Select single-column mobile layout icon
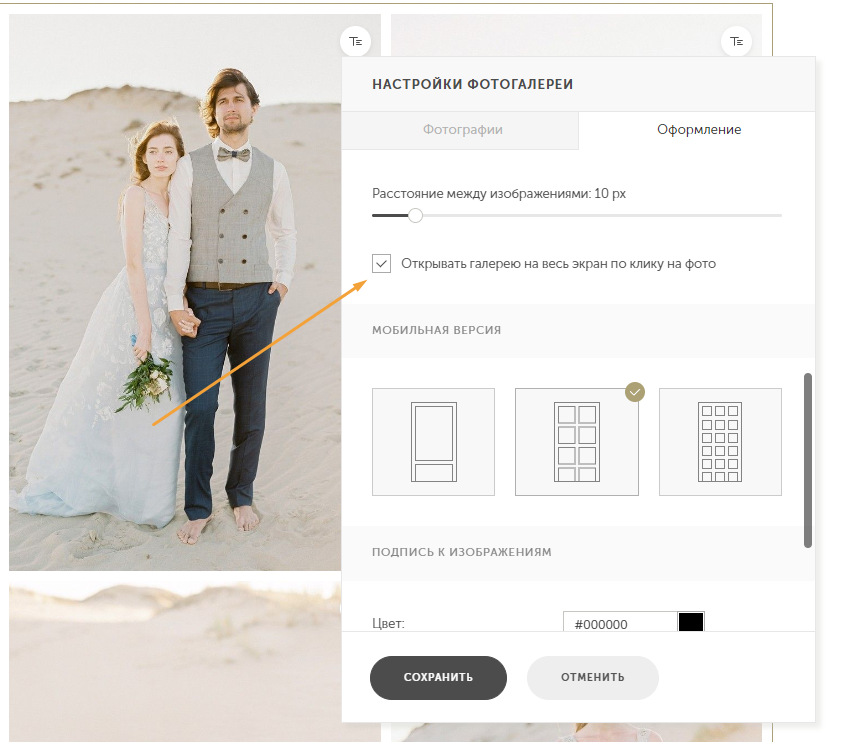This screenshot has height=742, width=844. [x=433, y=442]
